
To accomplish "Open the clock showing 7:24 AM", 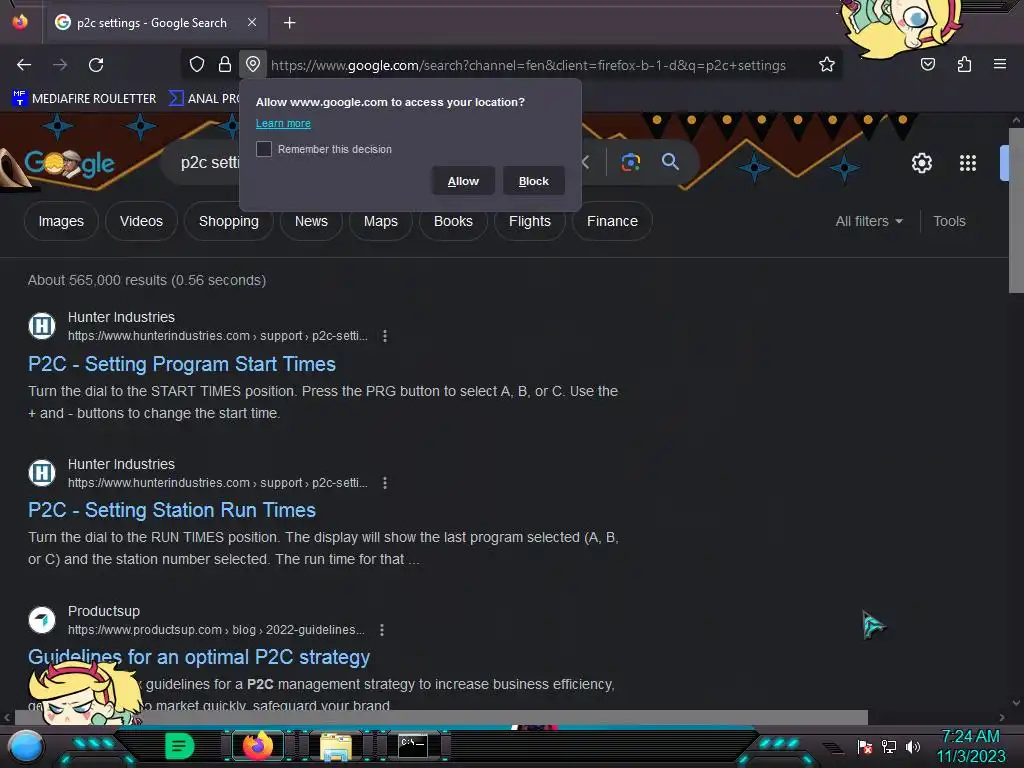I will (x=970, y=746).
